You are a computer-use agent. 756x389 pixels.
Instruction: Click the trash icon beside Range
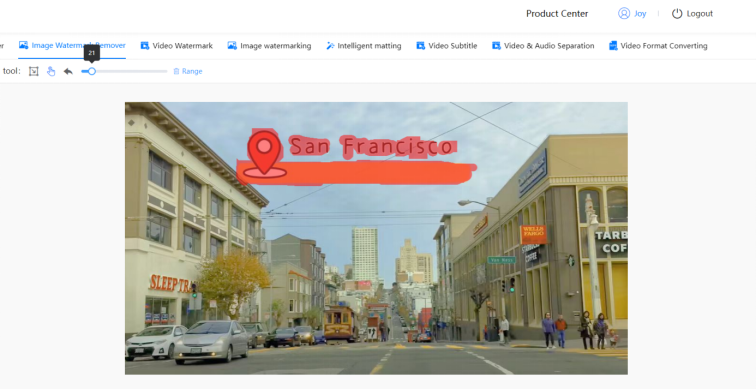(x=176, y=71)
